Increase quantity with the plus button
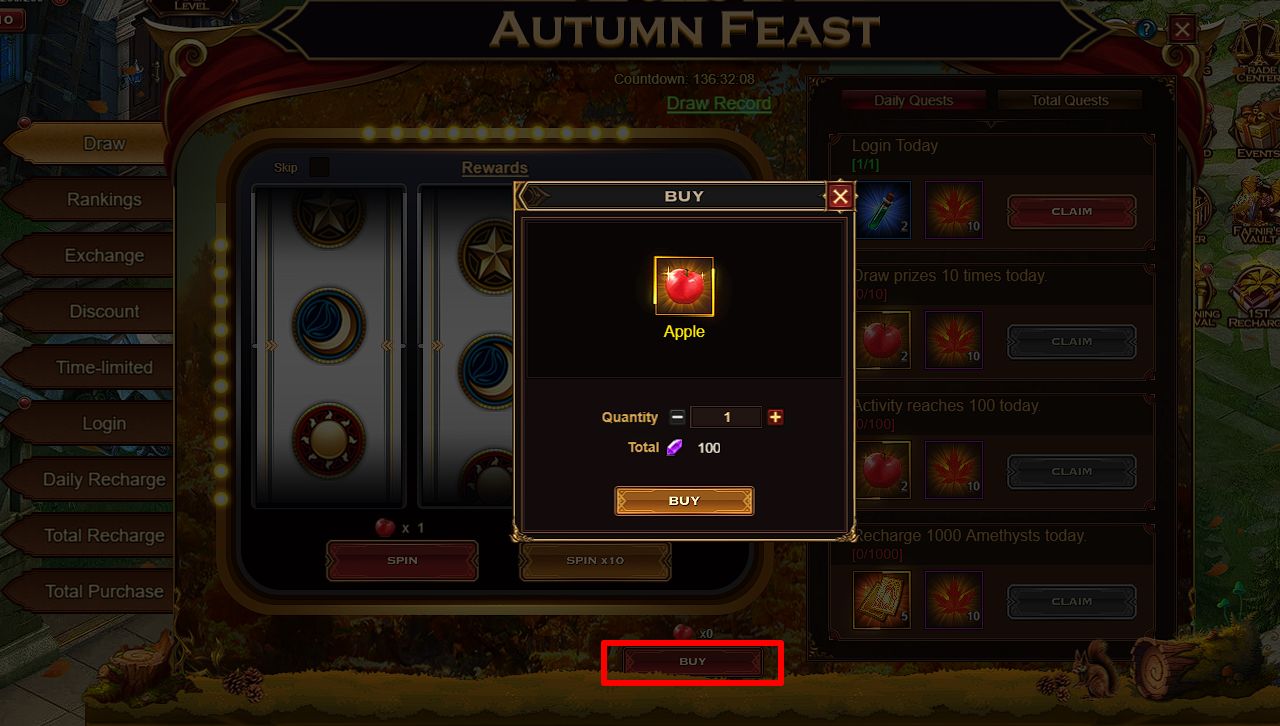 [x=775, y=417]
